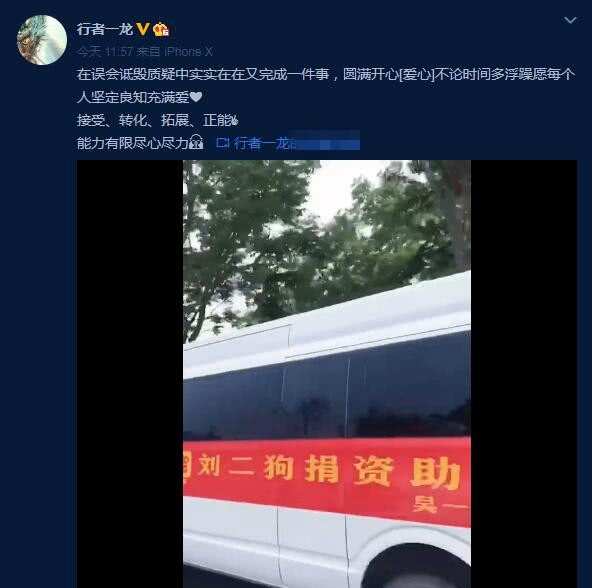This screenshot has width=592, height=588.
Task: Click the iPhone X source link
Action: 188,52
